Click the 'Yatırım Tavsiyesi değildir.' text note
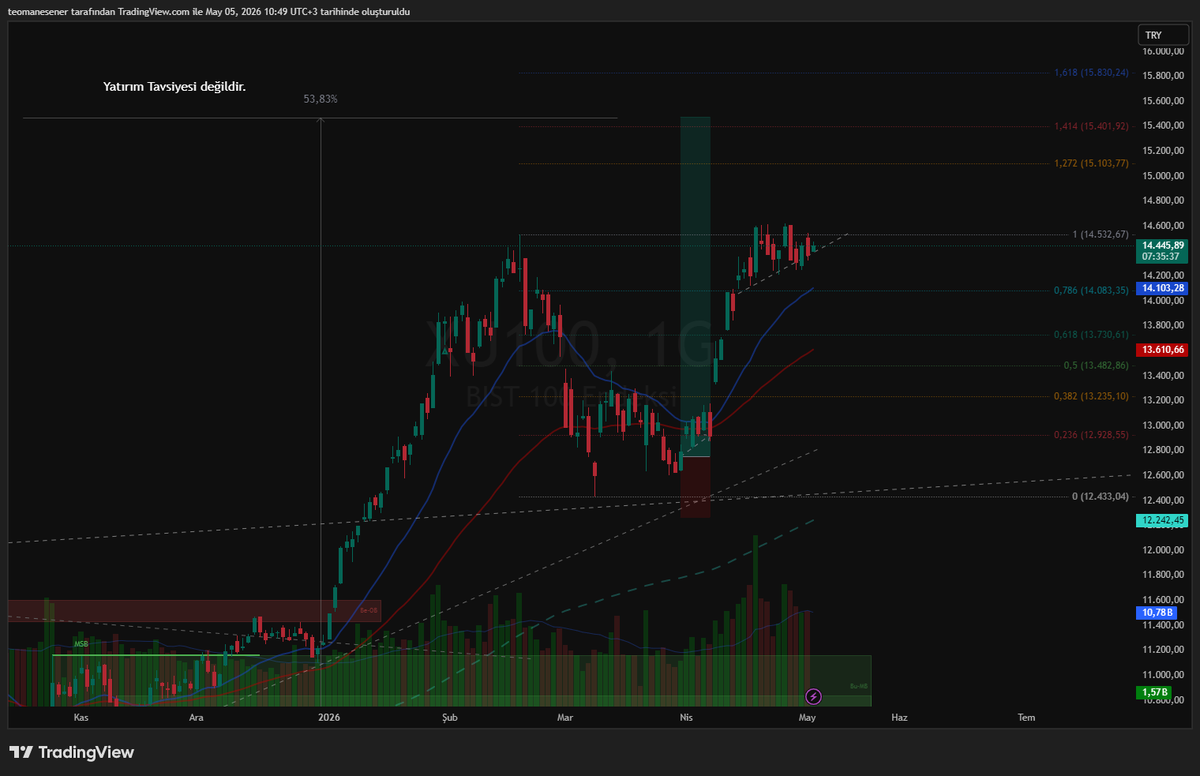Viewport: 1200px width, 776px height. 174,87
